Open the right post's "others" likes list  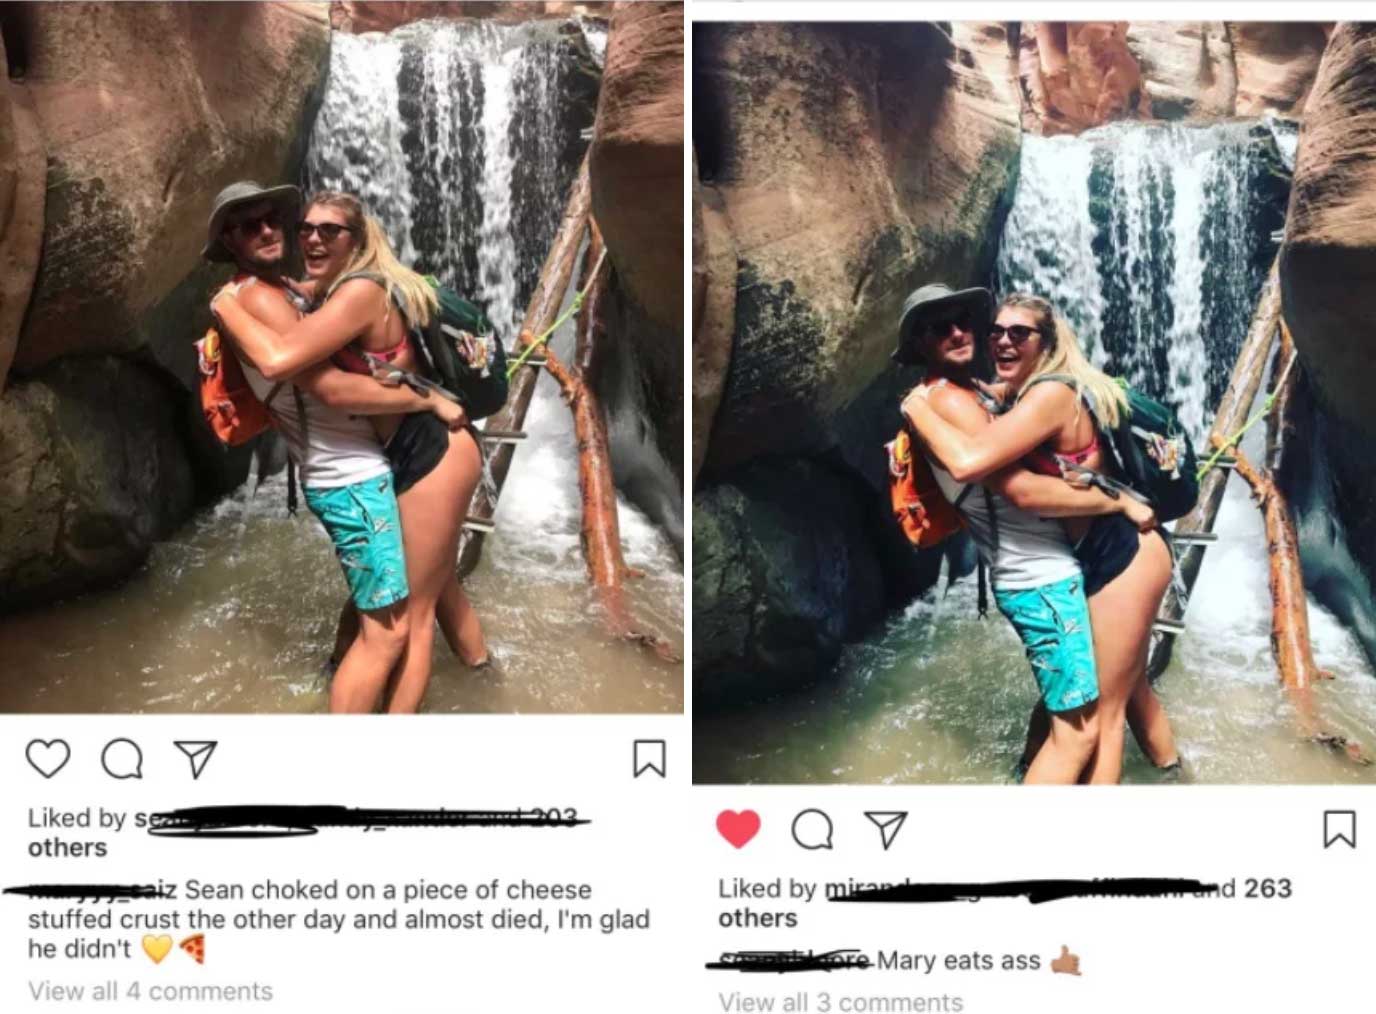pos(758,918)
